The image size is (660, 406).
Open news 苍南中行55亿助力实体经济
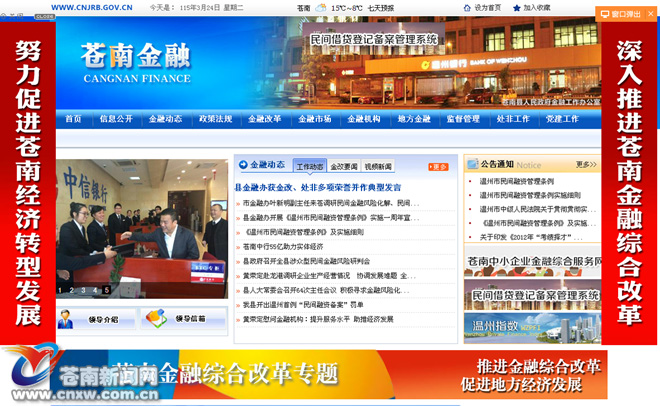pos(283,247)
